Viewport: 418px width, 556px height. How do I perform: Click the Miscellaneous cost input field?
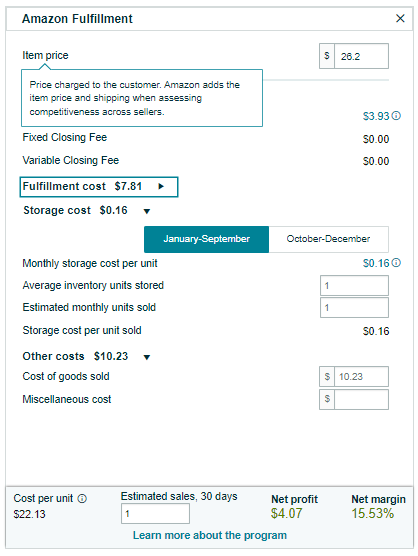click(x=361, y=399)
